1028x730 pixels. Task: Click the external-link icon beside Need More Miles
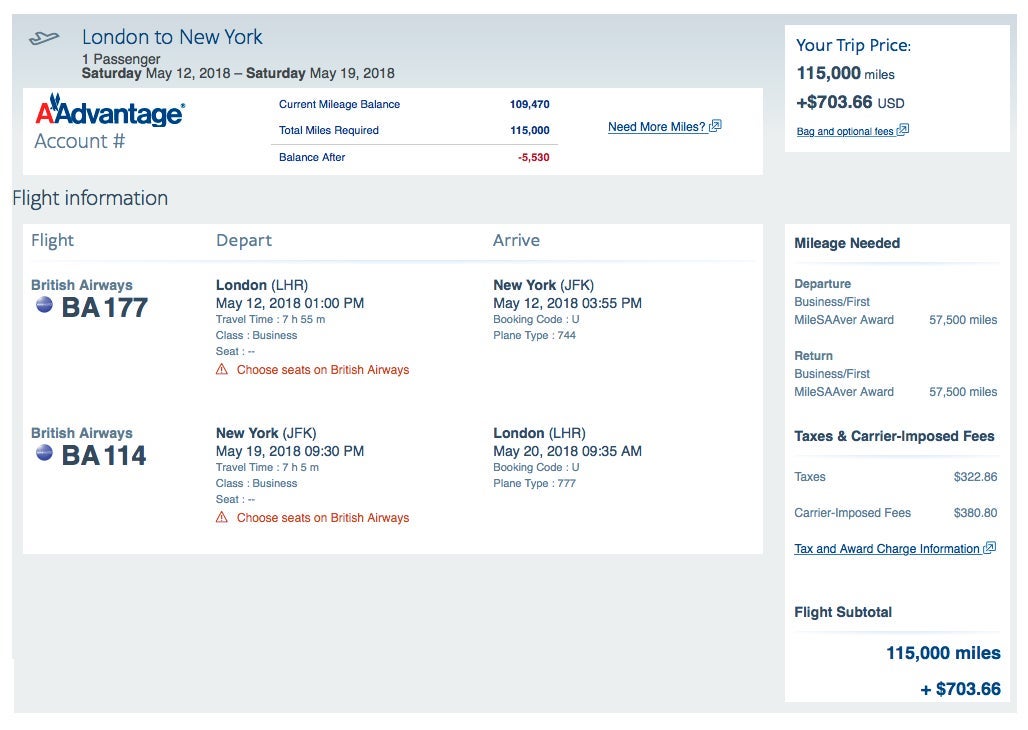715,127
